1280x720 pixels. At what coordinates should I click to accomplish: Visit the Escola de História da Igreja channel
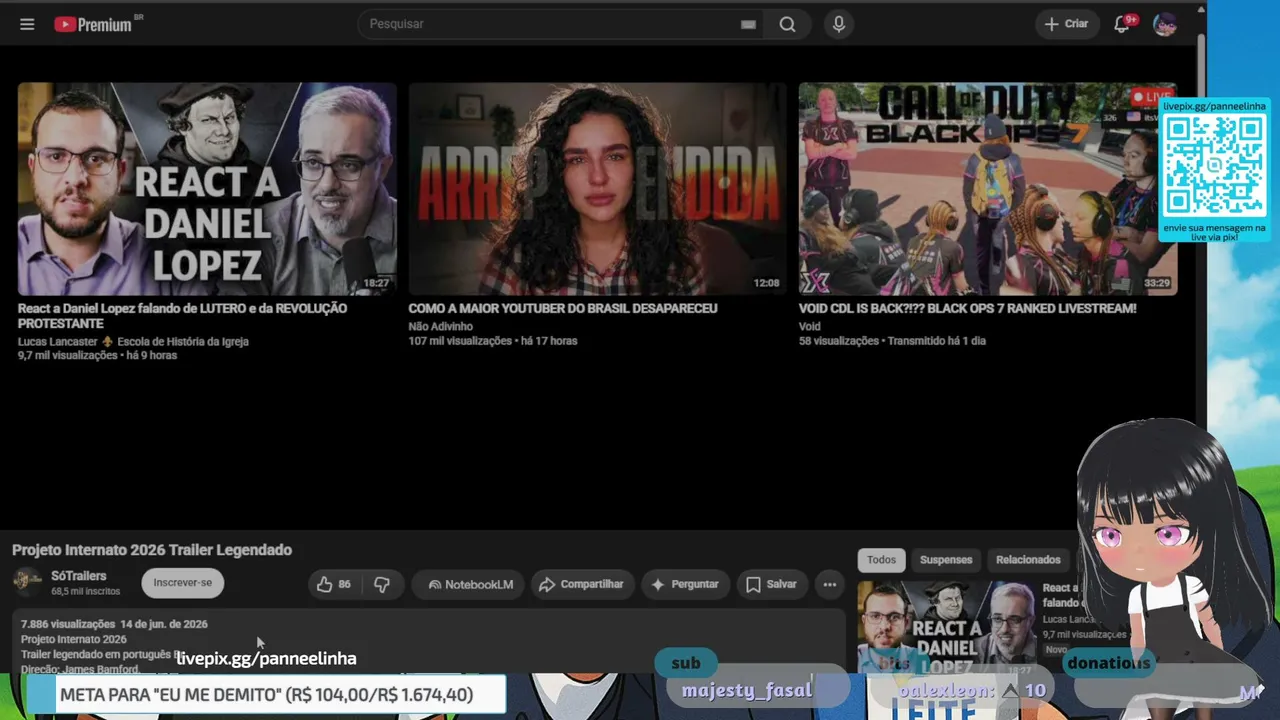(183, 342)
